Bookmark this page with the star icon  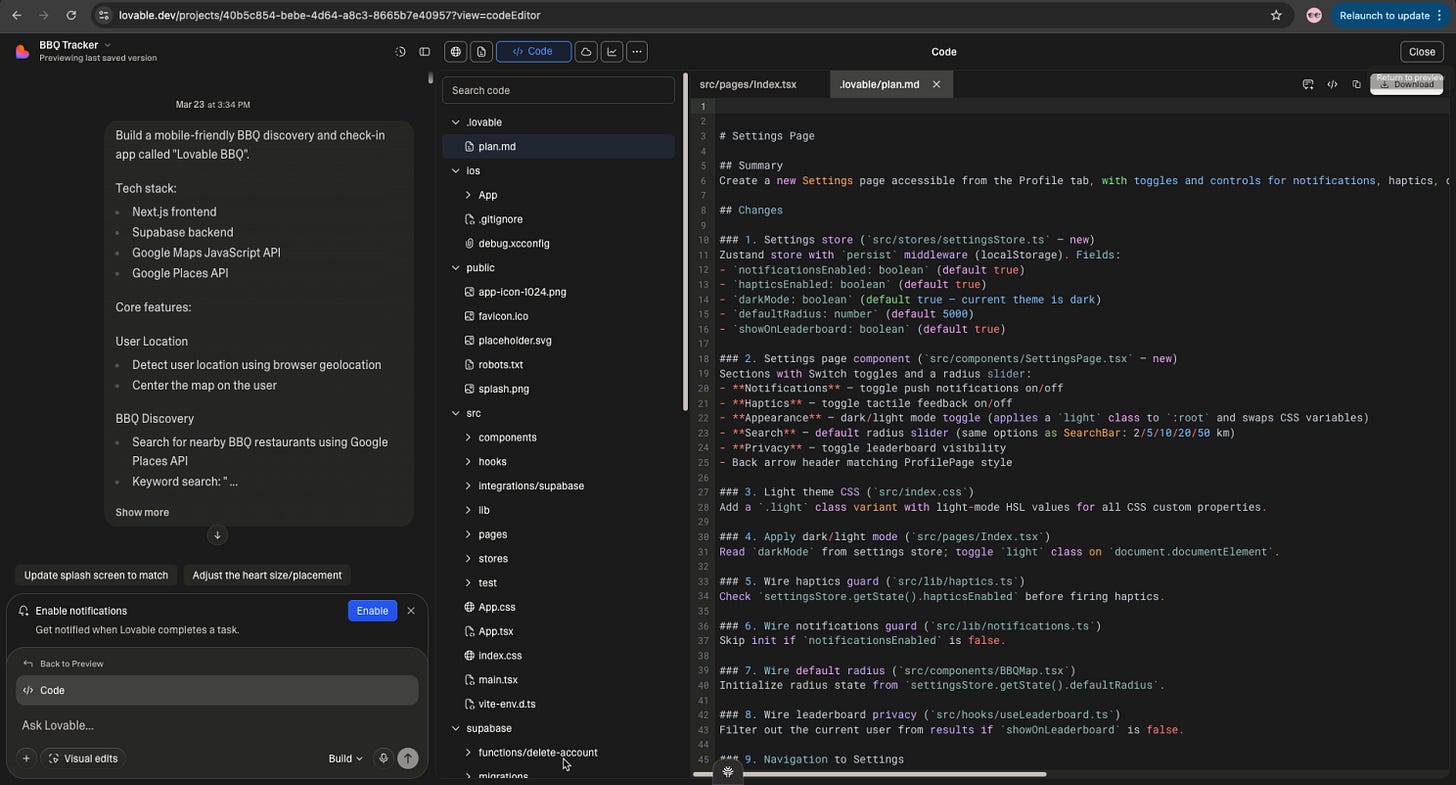coord(1276,15)
